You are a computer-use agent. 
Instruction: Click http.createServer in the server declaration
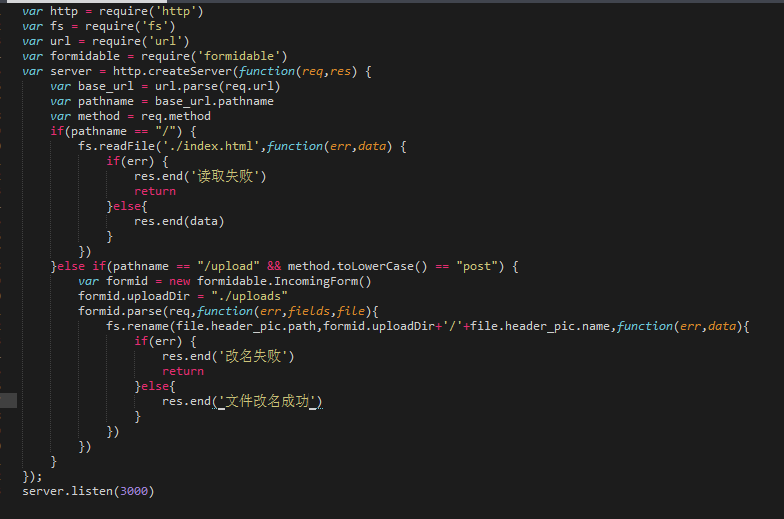(x=172, y=71)
